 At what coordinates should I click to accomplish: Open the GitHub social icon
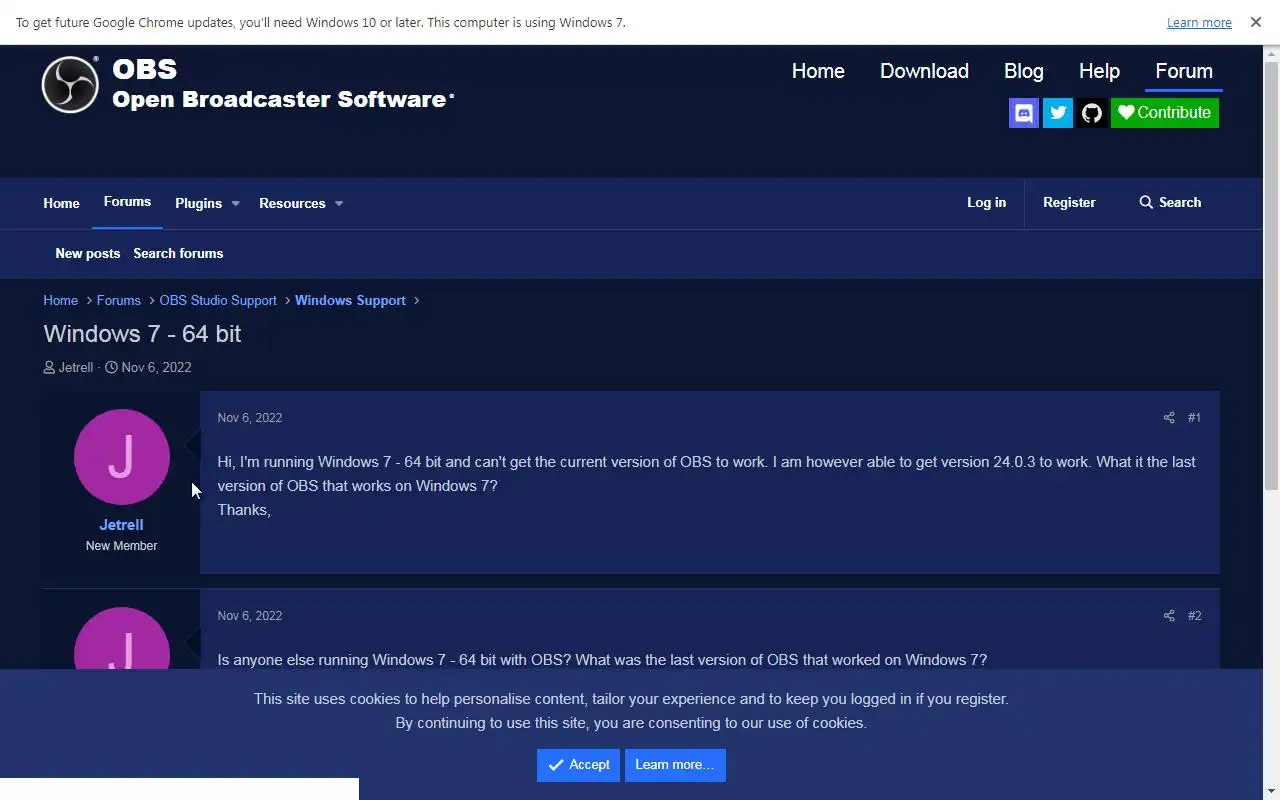(1092, 113)
